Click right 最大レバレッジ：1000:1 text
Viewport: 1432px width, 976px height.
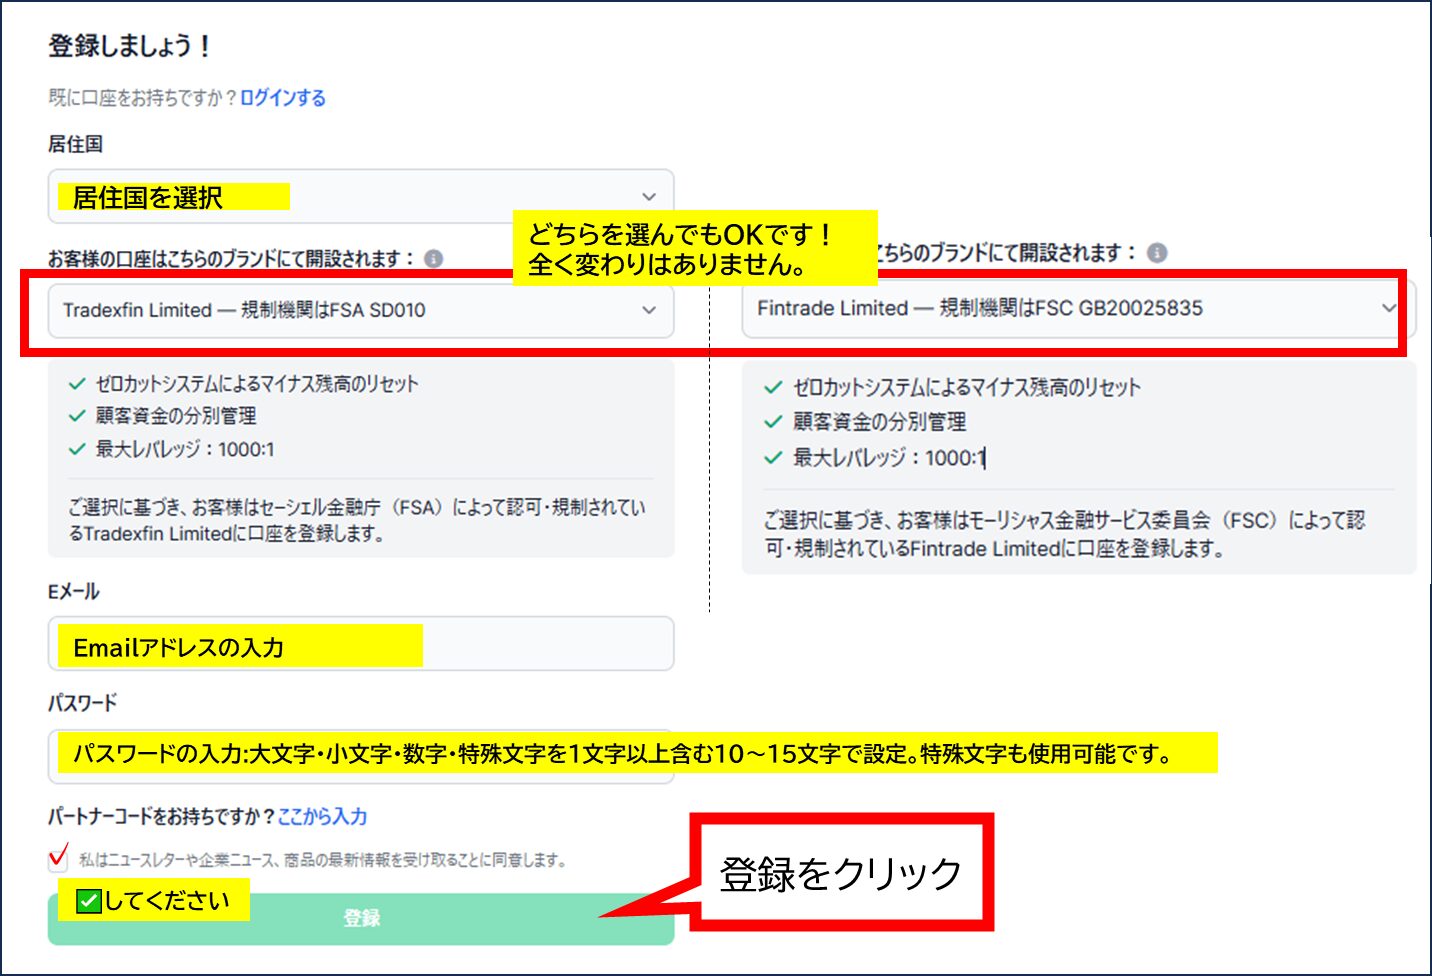[889, 458]
